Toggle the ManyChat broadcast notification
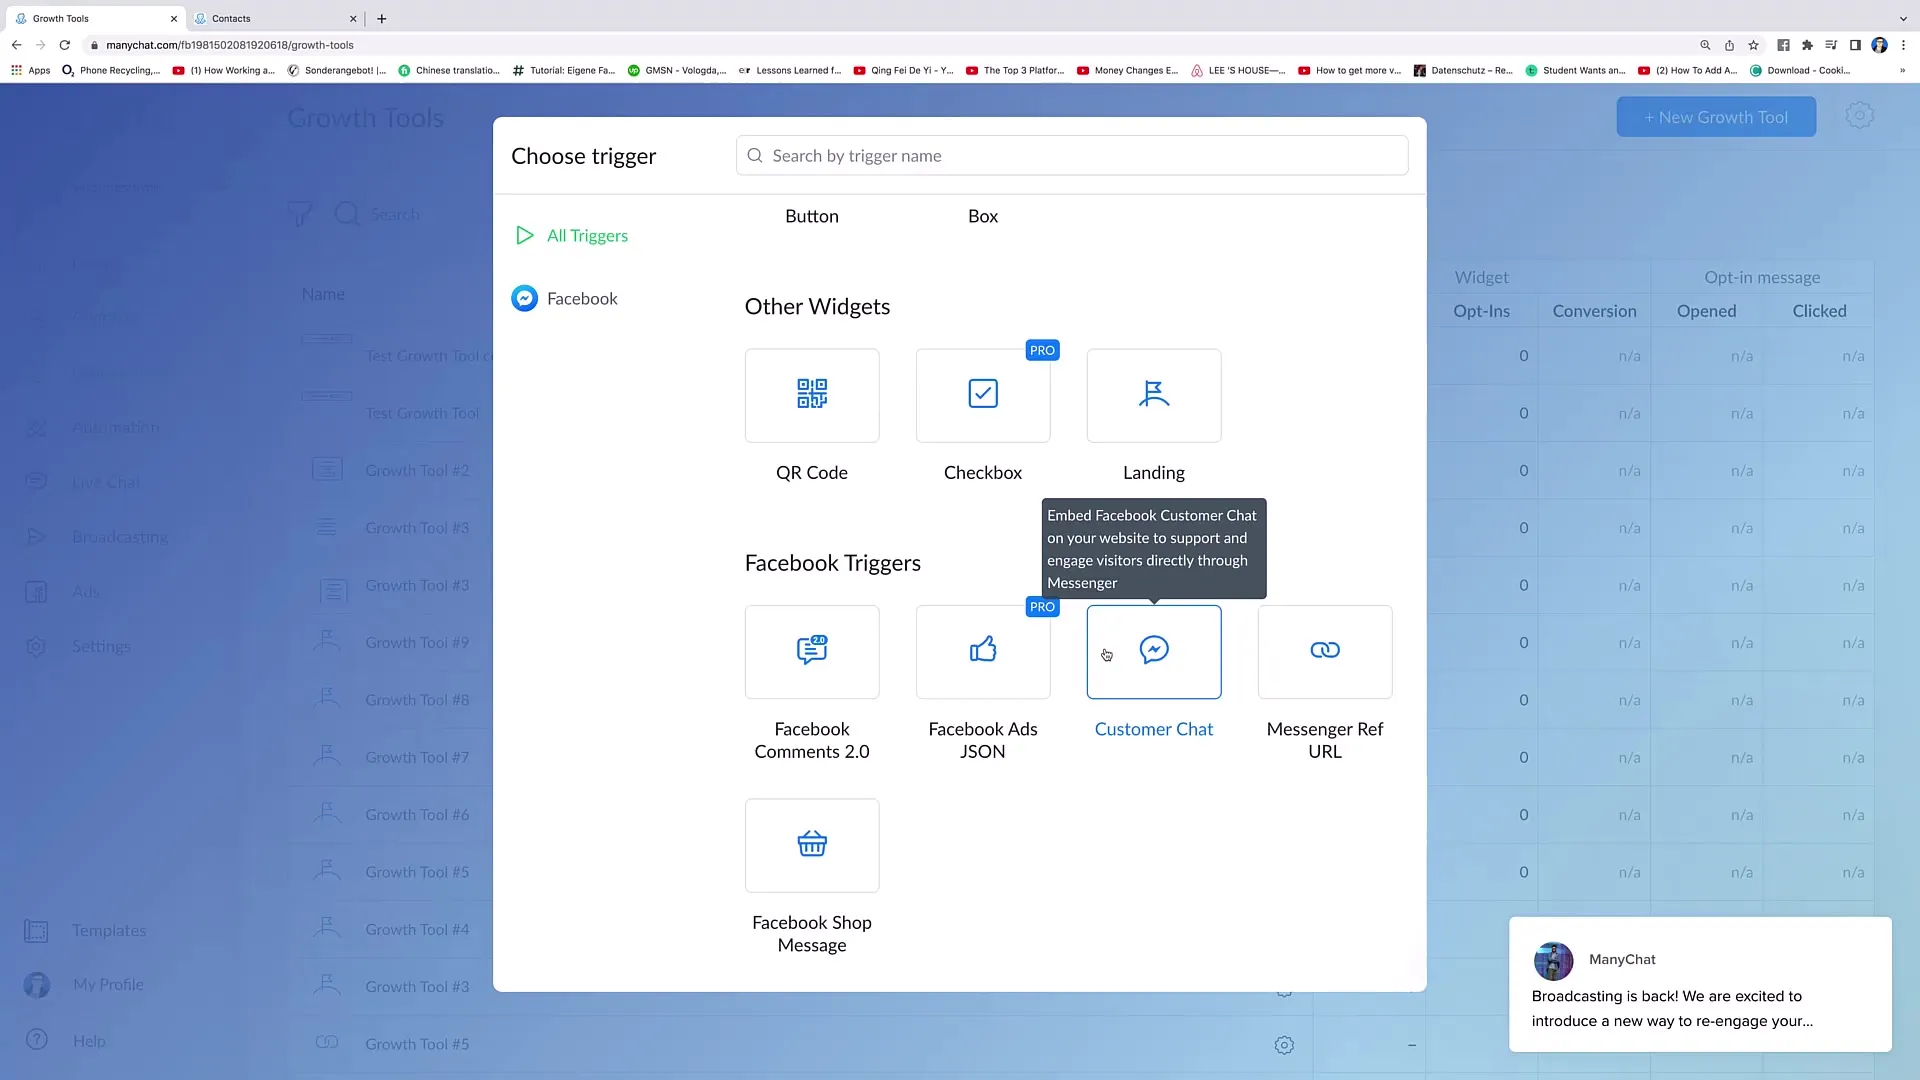1920x1080 pixels. (1701, 984)
